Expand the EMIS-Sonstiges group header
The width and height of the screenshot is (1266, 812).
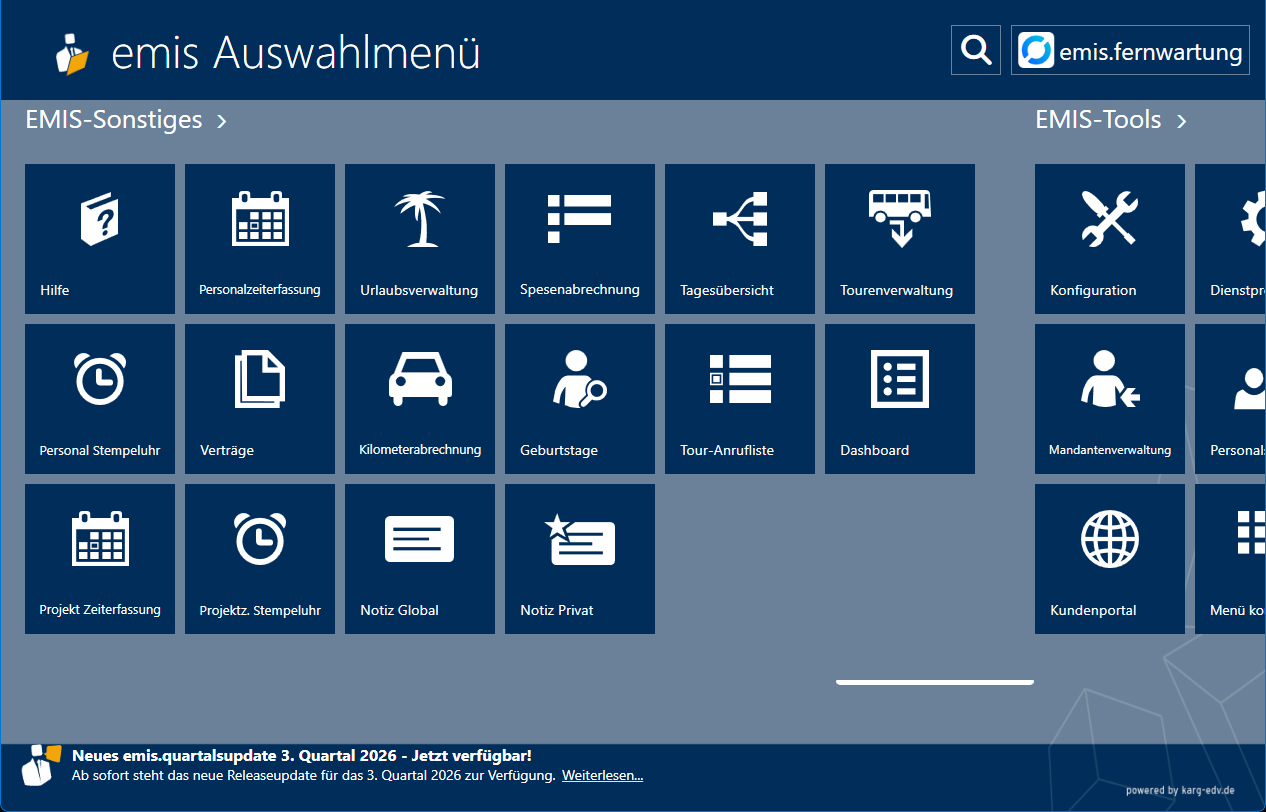[x=126, y=120]
